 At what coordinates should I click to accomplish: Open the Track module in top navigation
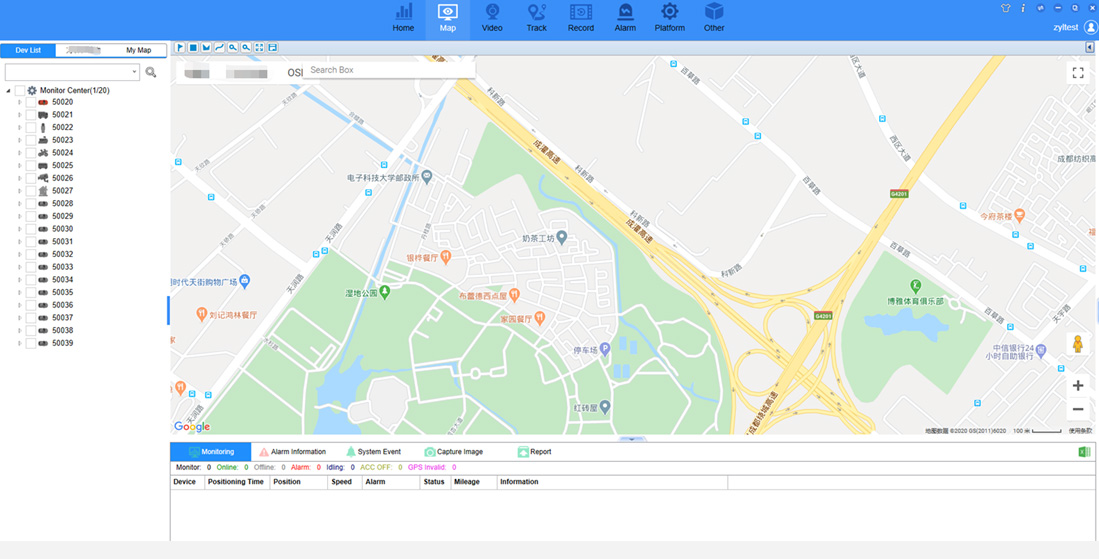(x=536, y=17)
